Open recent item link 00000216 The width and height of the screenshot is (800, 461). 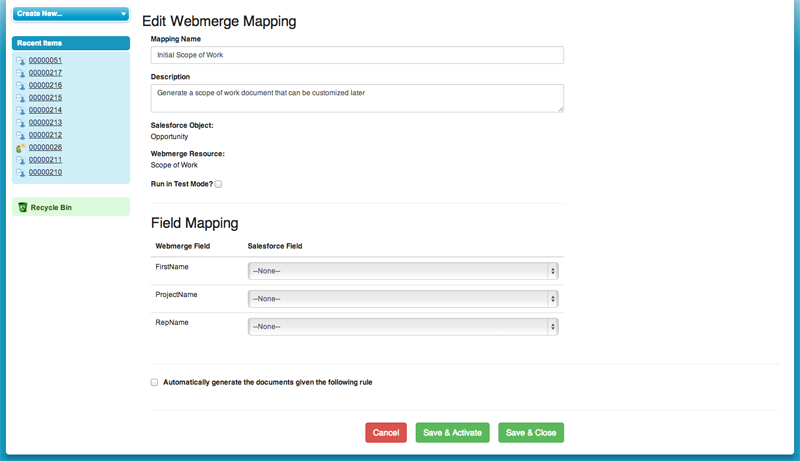tap(45, 85)
